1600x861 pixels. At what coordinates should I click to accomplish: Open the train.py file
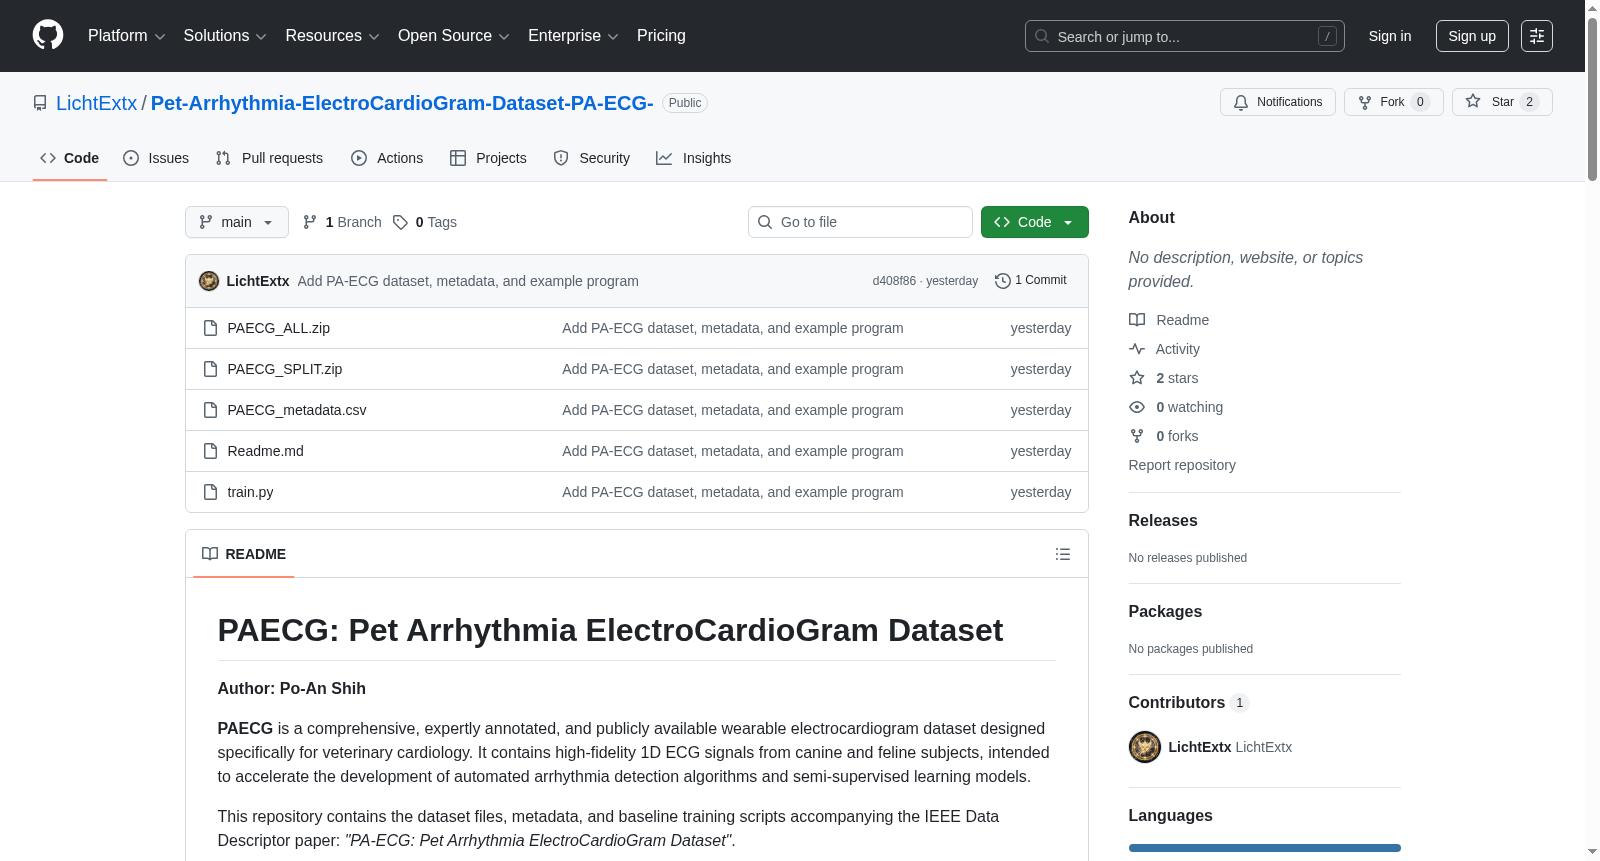point(250,492)
